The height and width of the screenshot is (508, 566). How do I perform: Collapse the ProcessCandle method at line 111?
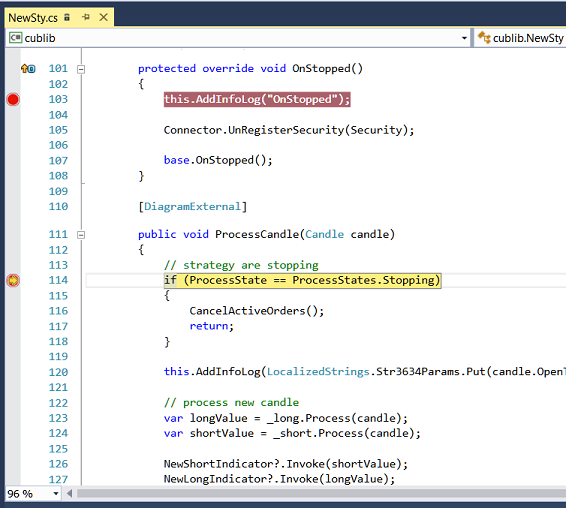pyautogui.click(x=81, y=235)
